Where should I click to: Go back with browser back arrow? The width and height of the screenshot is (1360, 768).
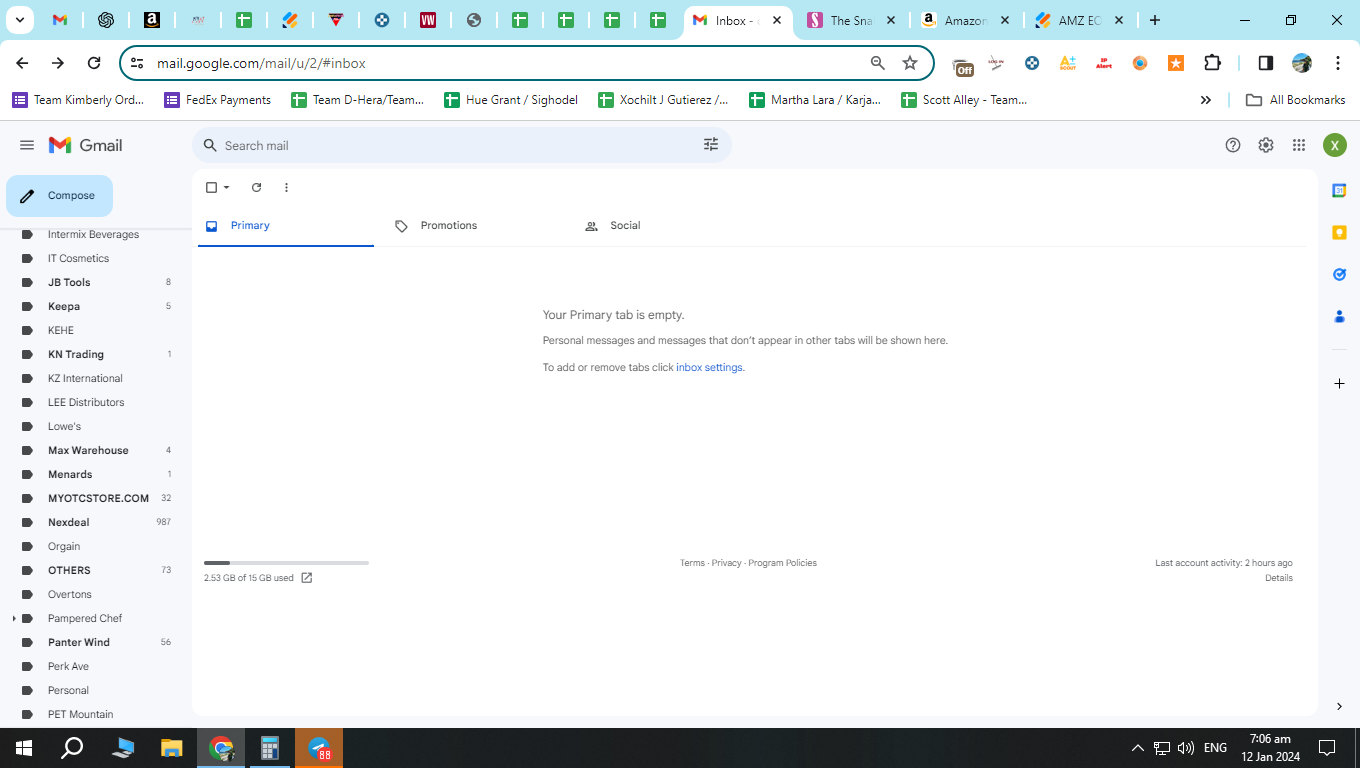[x=22, y=63]
